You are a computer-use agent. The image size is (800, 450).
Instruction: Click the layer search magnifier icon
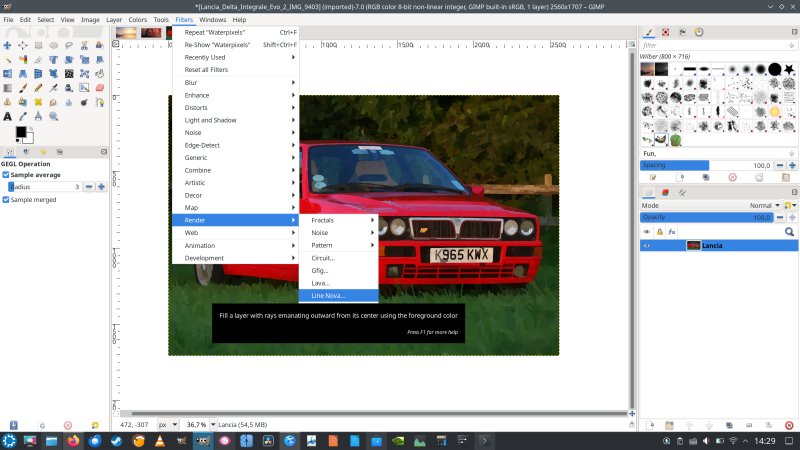click(789, 231)
